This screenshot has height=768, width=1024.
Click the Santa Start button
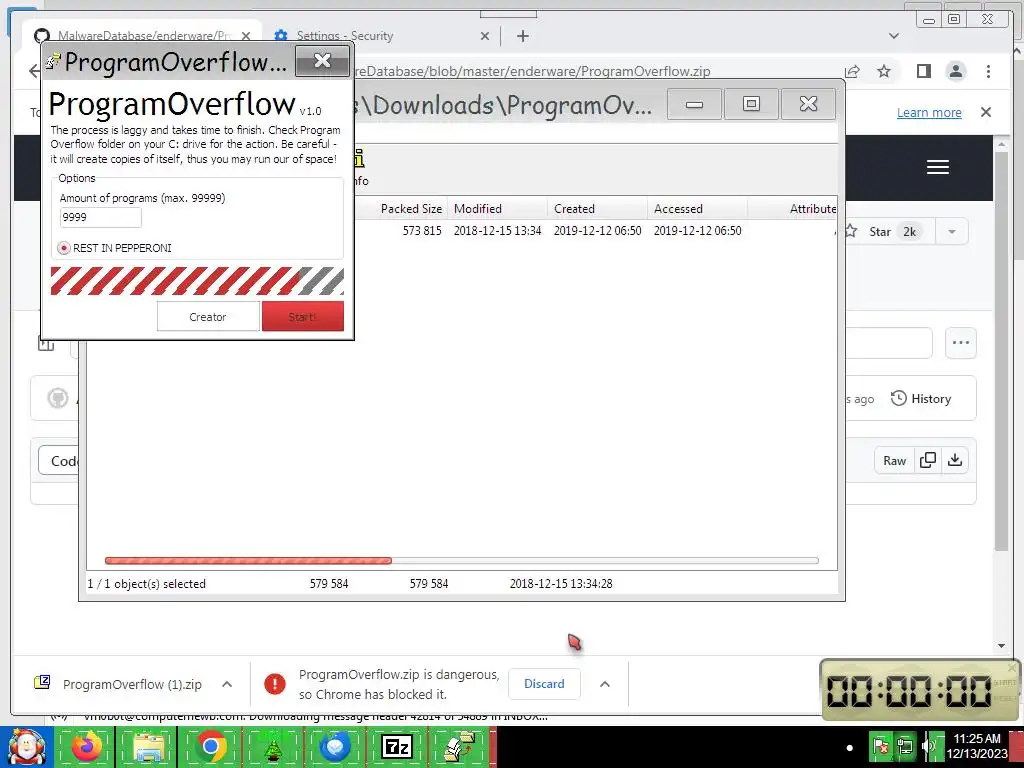[26, 746]
